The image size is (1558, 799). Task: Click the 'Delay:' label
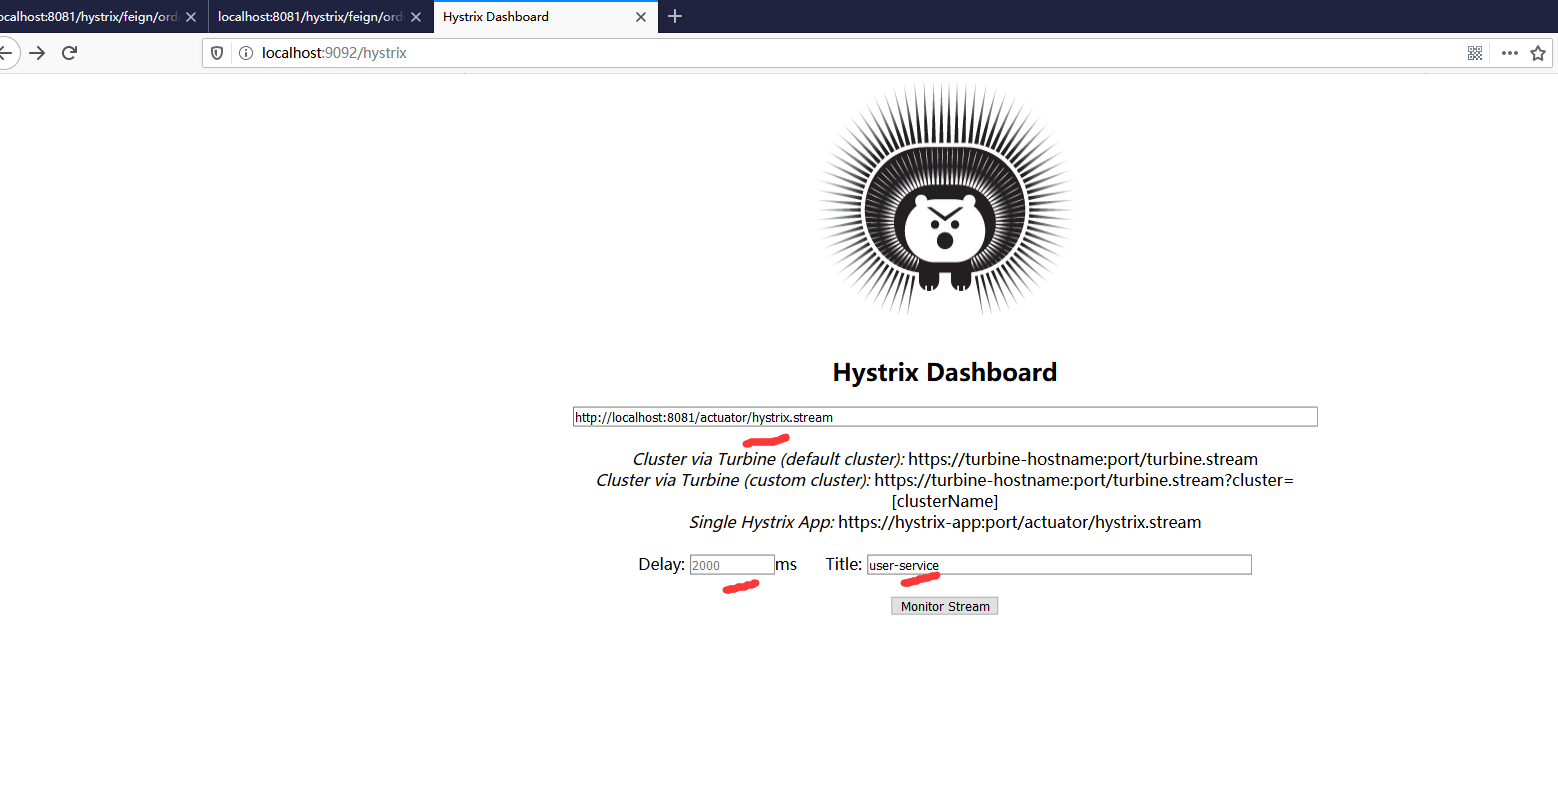click(661, 564)
